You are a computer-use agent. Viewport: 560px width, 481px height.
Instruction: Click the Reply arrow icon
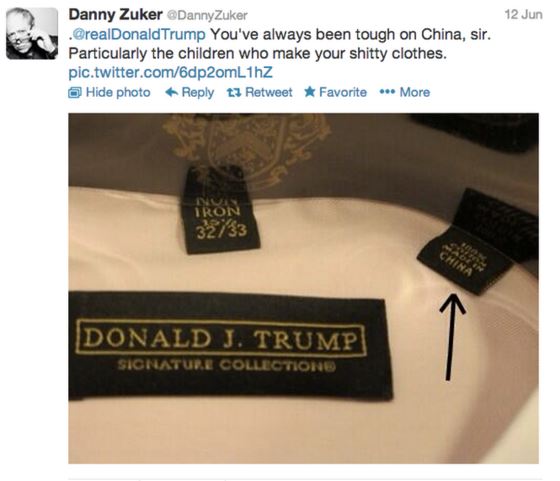[x=172, y=92]
